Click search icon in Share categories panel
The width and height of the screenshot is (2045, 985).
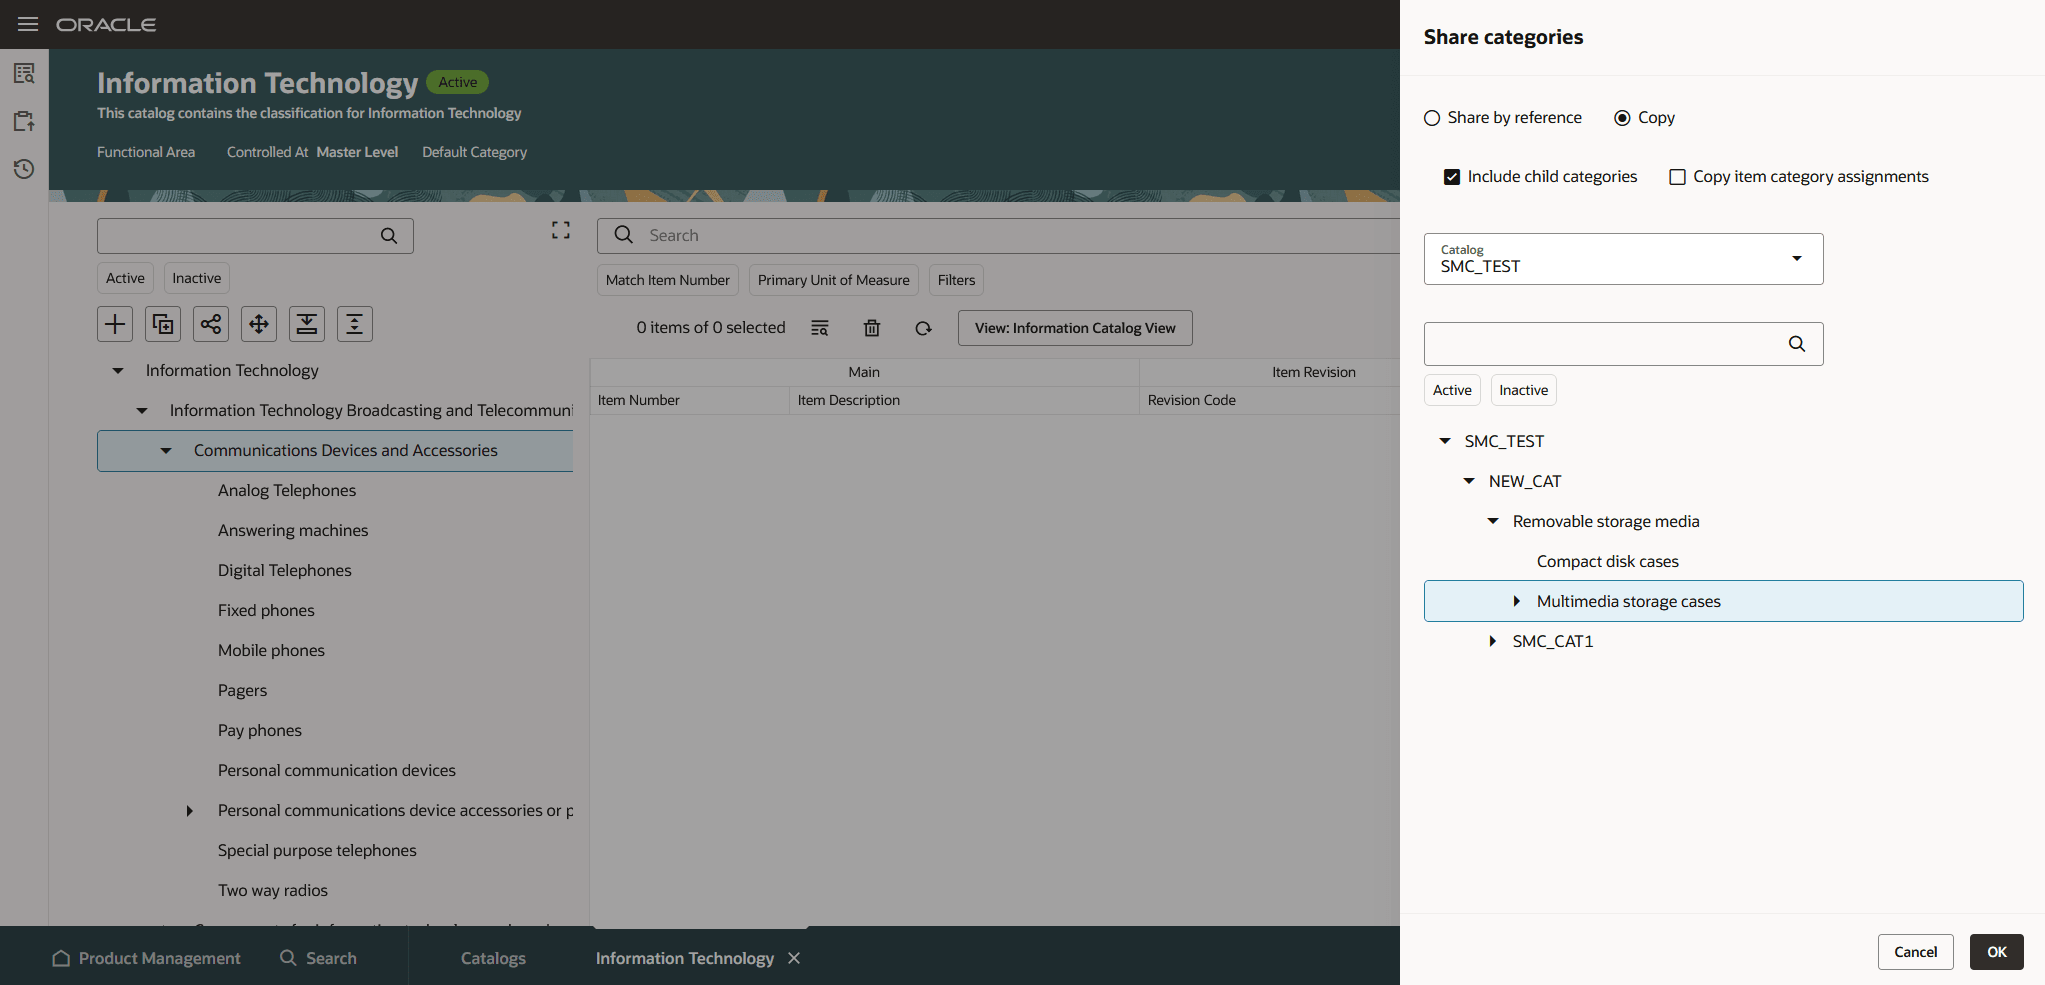[1797, 344]
